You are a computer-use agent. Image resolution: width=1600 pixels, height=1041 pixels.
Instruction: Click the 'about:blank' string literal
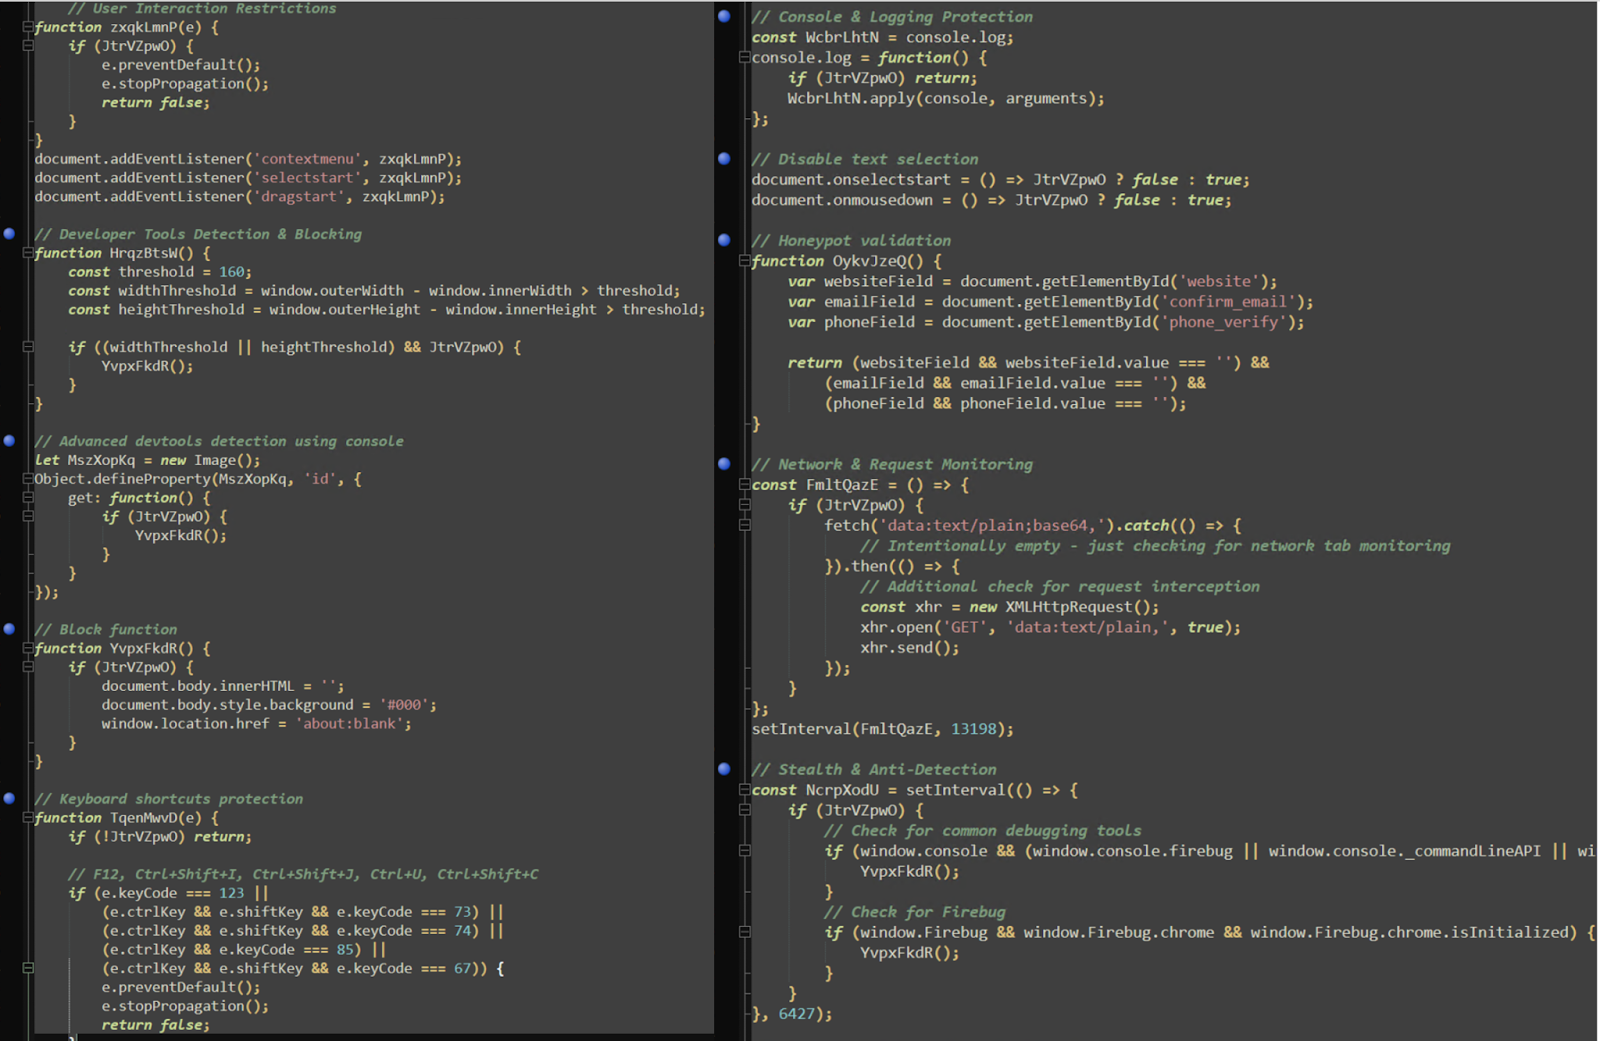click(351, 724)
